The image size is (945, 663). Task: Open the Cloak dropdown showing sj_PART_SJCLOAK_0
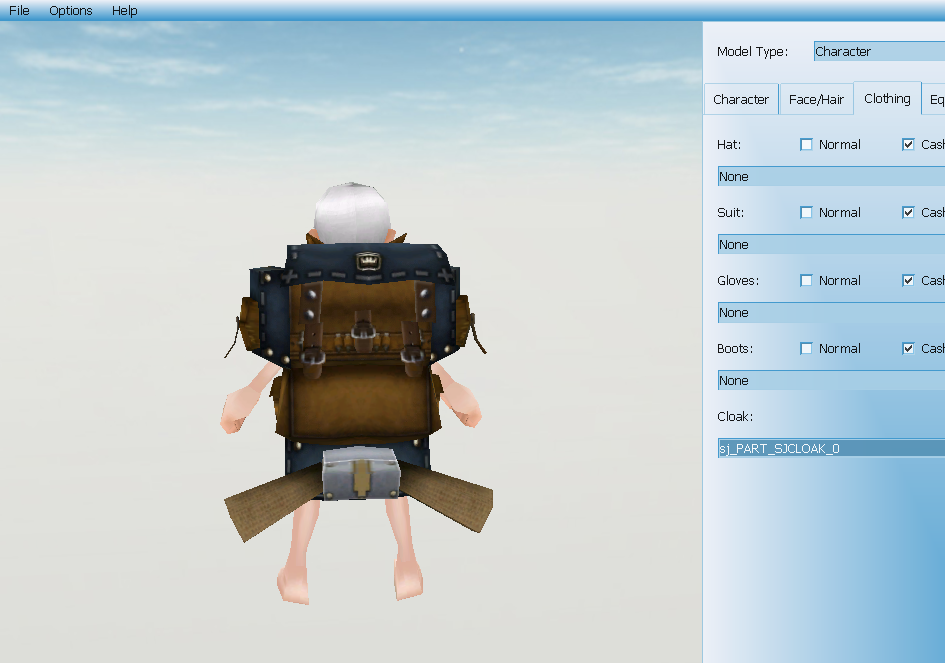pos(830,449)
